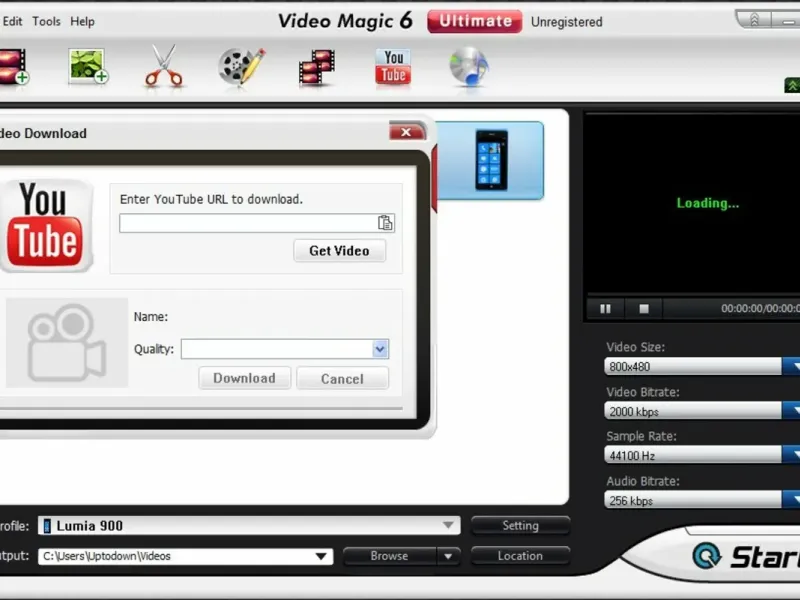
Task: Select the scissors cut tool
Action: pos(163,66)
